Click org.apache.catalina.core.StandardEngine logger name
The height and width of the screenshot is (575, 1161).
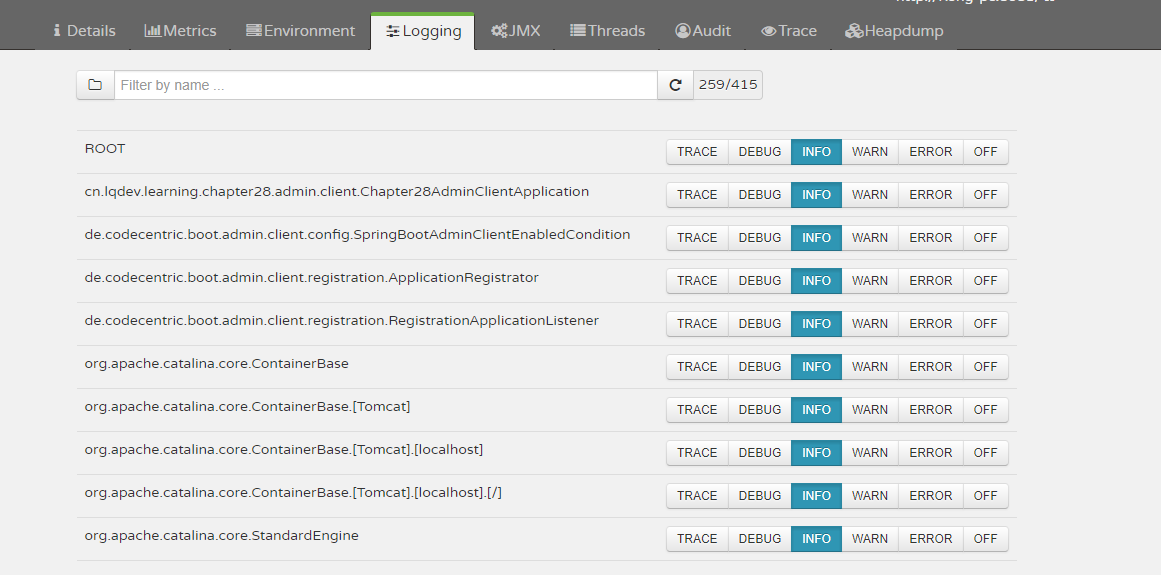221,535
